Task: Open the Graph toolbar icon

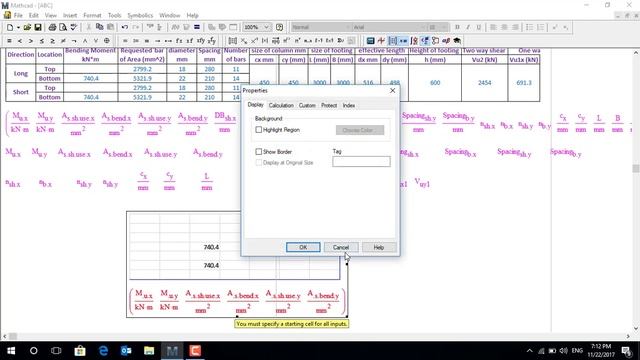Action: (x=381, y=41)
